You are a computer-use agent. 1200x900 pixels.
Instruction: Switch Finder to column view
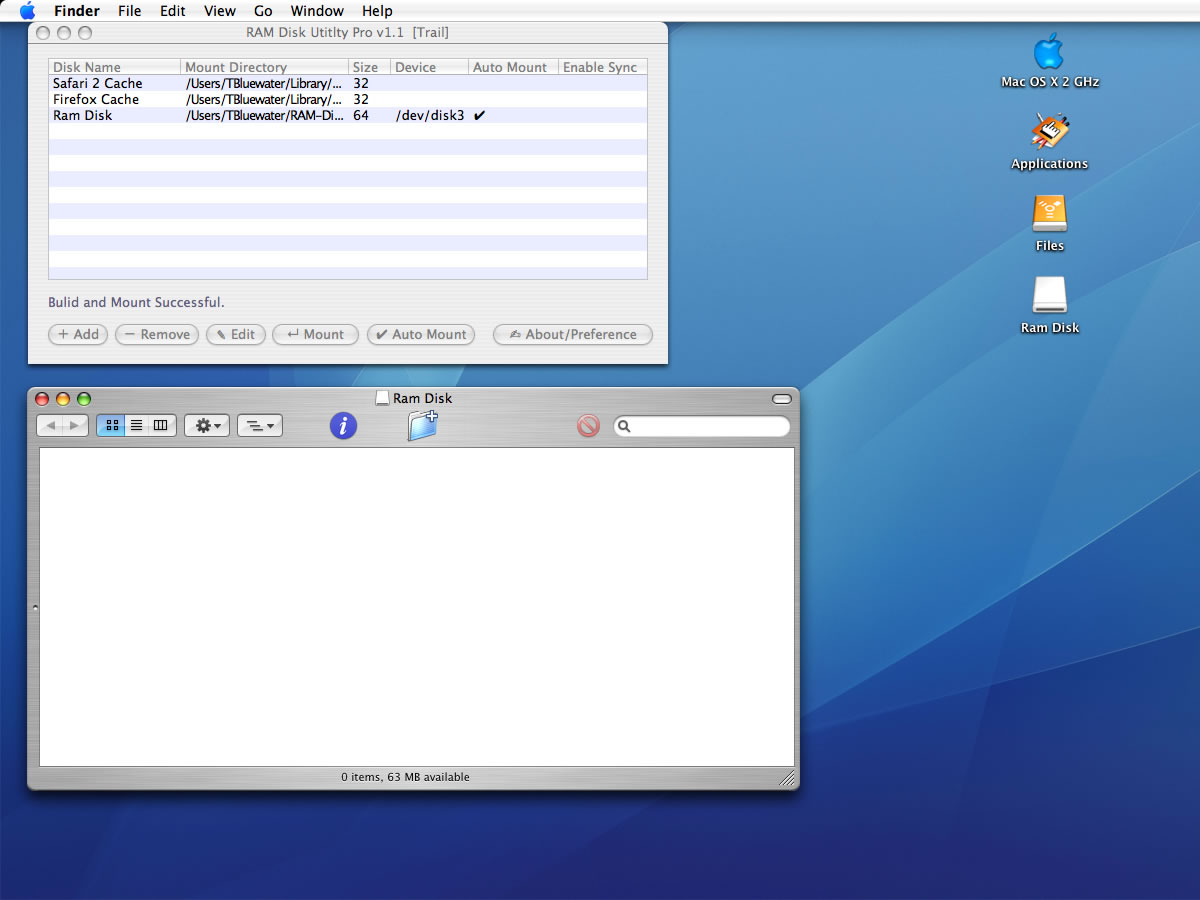[161, 426]
